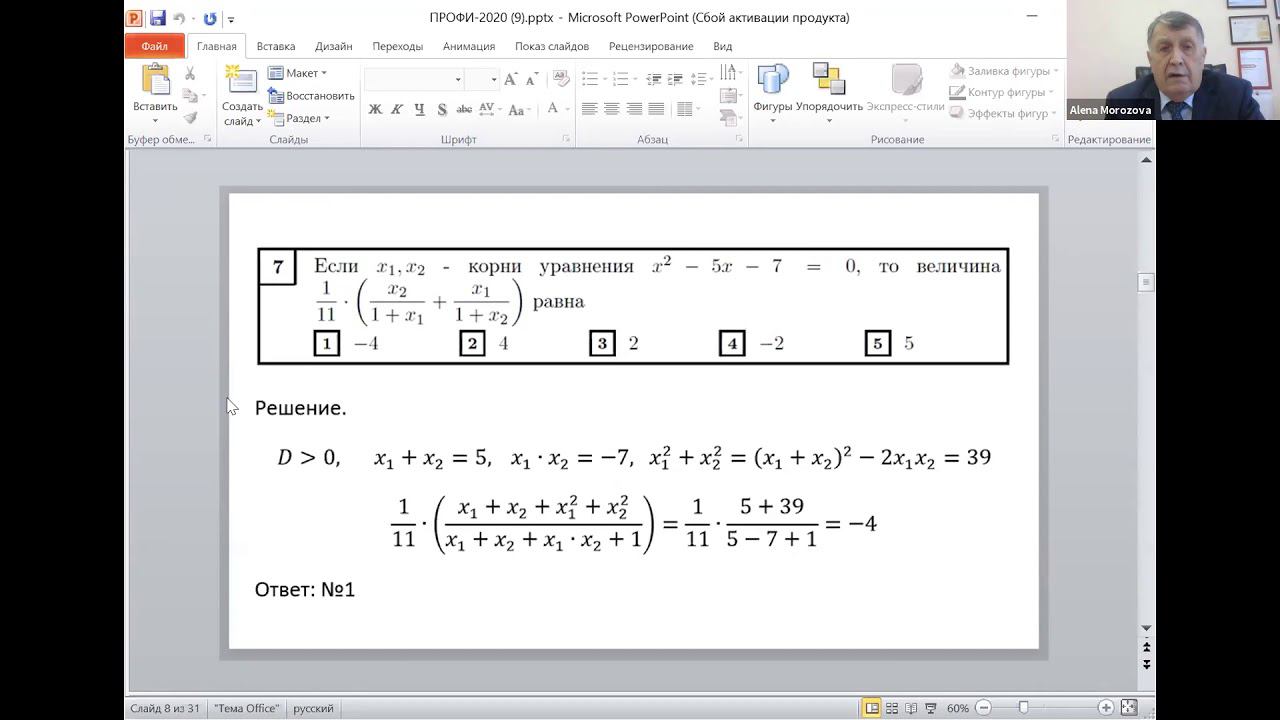Image resolution: width=1280 pixels, height=720 pixels.
Task: Toggle text shadow (S)
Action: [441, 109]
